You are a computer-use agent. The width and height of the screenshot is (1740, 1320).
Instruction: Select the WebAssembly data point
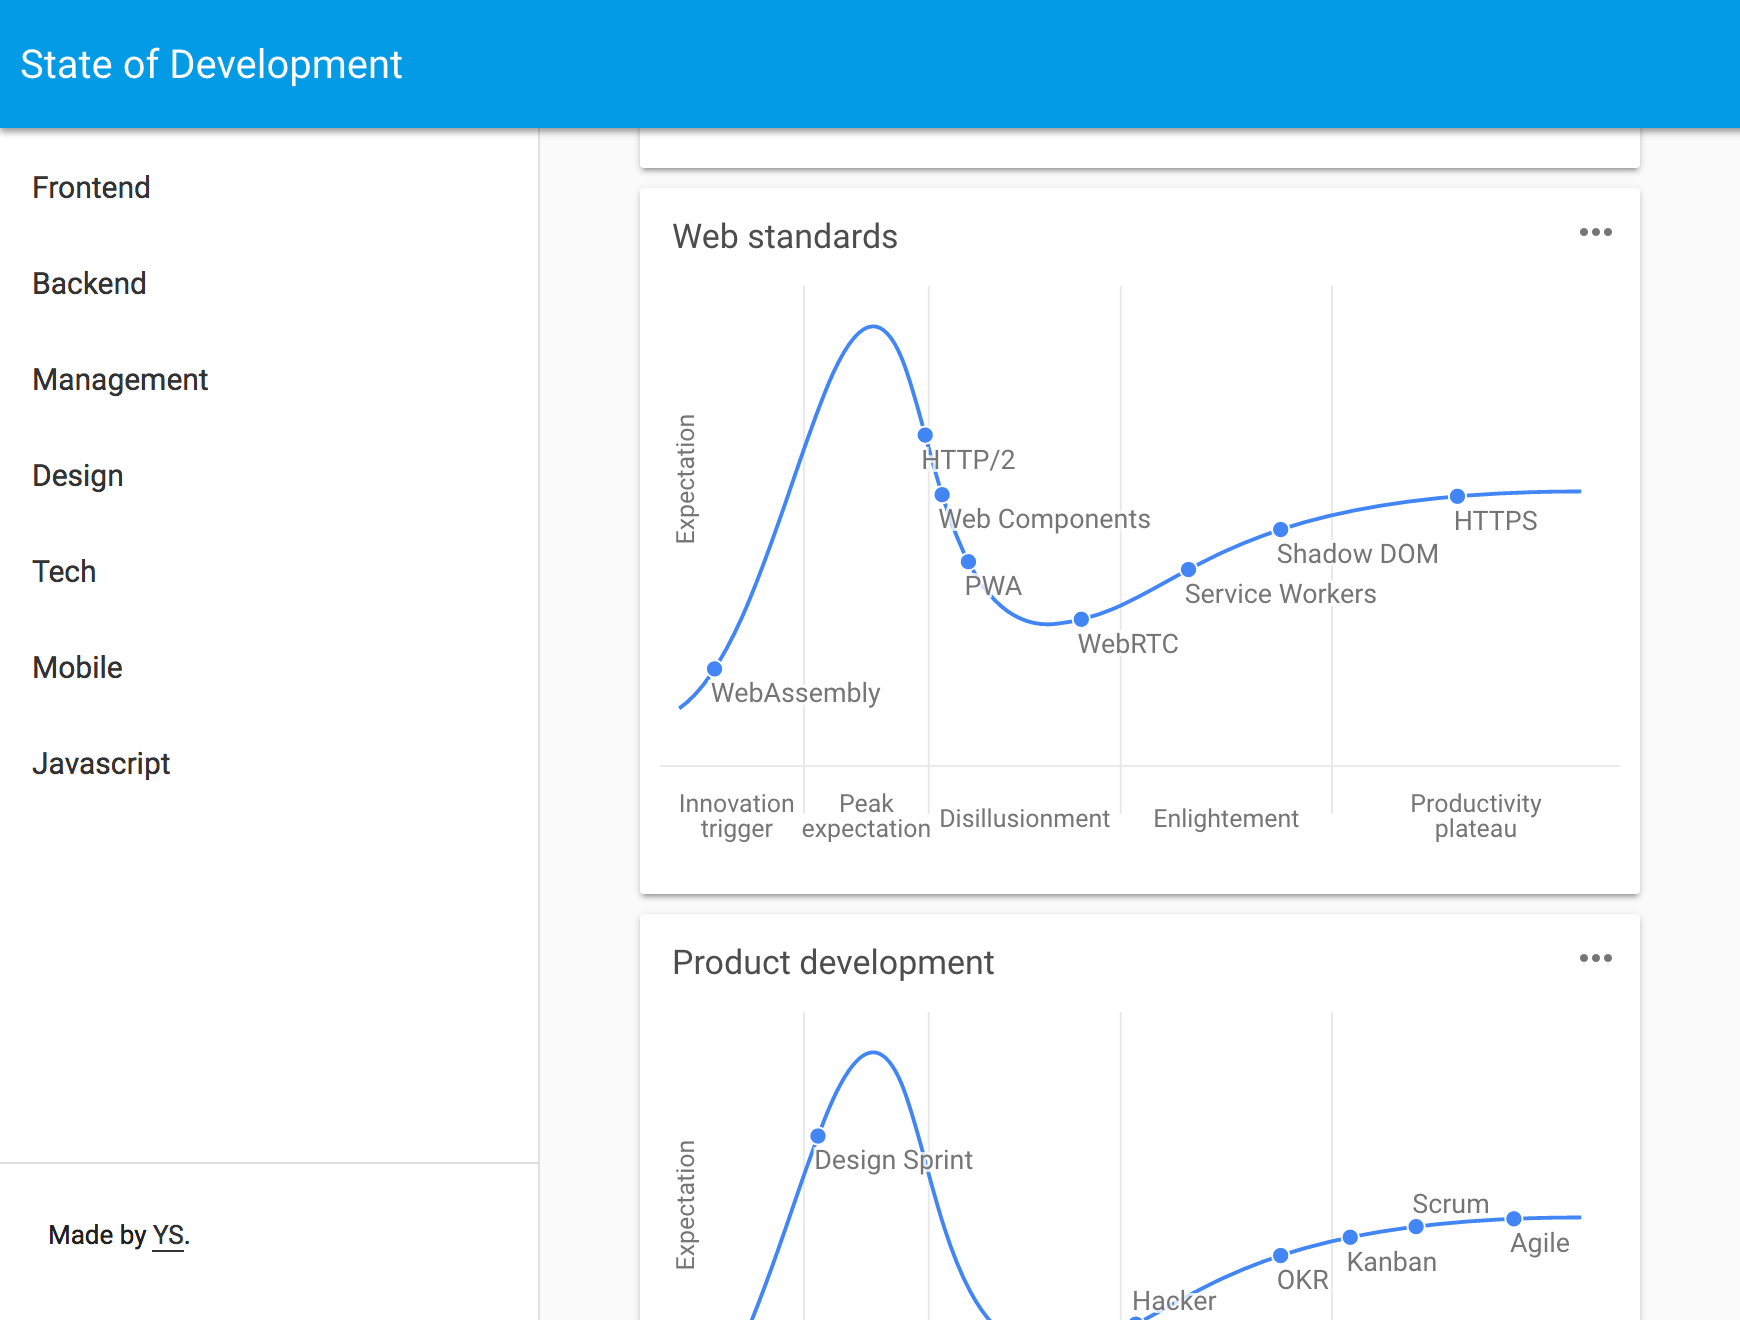click(x=715, y=666)
